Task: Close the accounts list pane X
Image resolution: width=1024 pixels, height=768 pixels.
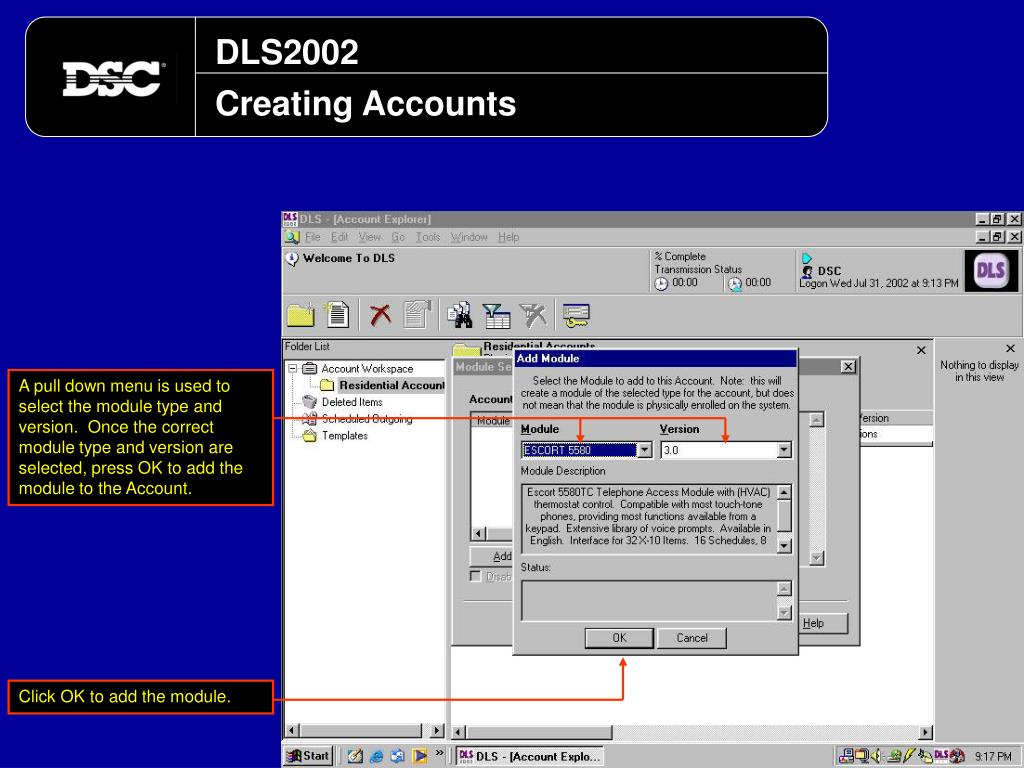Action: (x=921, y=351)
